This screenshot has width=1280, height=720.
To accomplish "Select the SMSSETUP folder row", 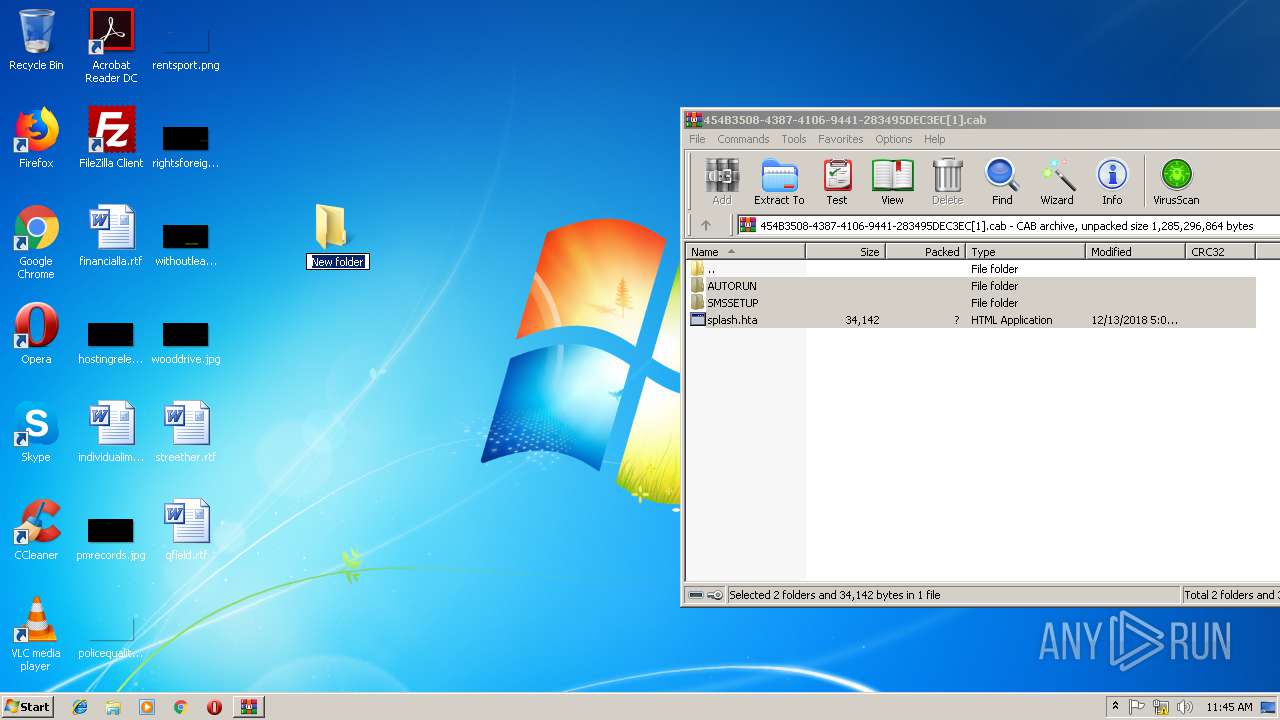I will tap(970, 303).
